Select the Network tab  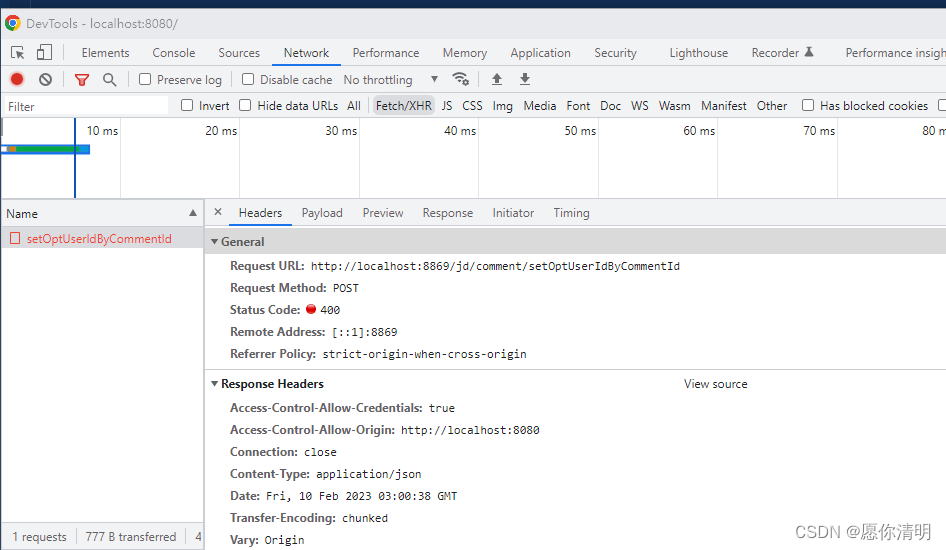[306, 53]
